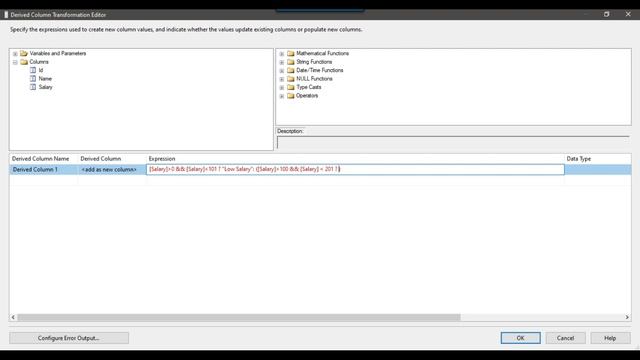The image size is (640, 360).
Task: Select the Salary column icon
Action: (x=33, y=87)
